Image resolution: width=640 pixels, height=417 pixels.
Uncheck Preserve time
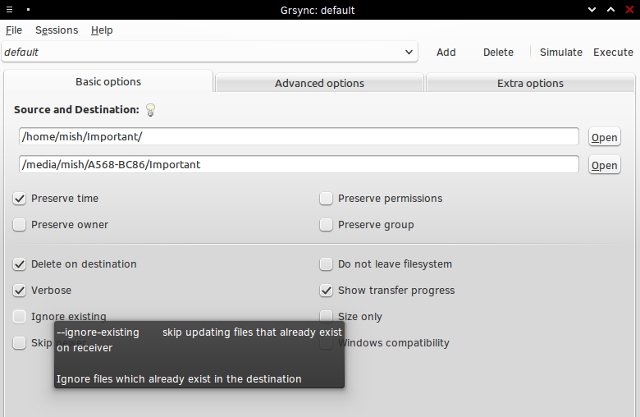coord(19,199)
